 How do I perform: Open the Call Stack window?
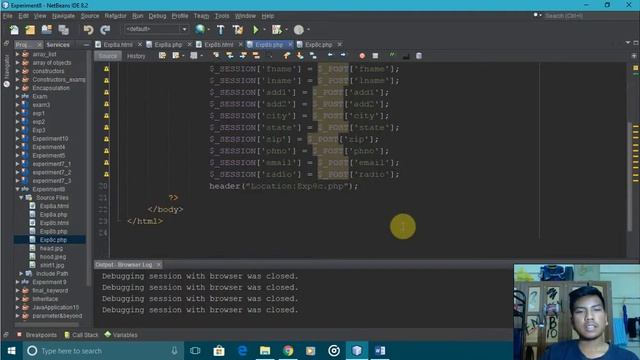[x=81, y=335]
